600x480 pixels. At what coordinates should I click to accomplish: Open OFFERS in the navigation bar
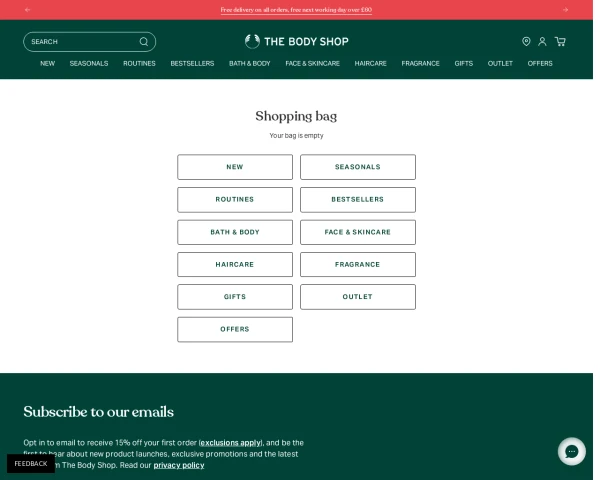point(540,64)
